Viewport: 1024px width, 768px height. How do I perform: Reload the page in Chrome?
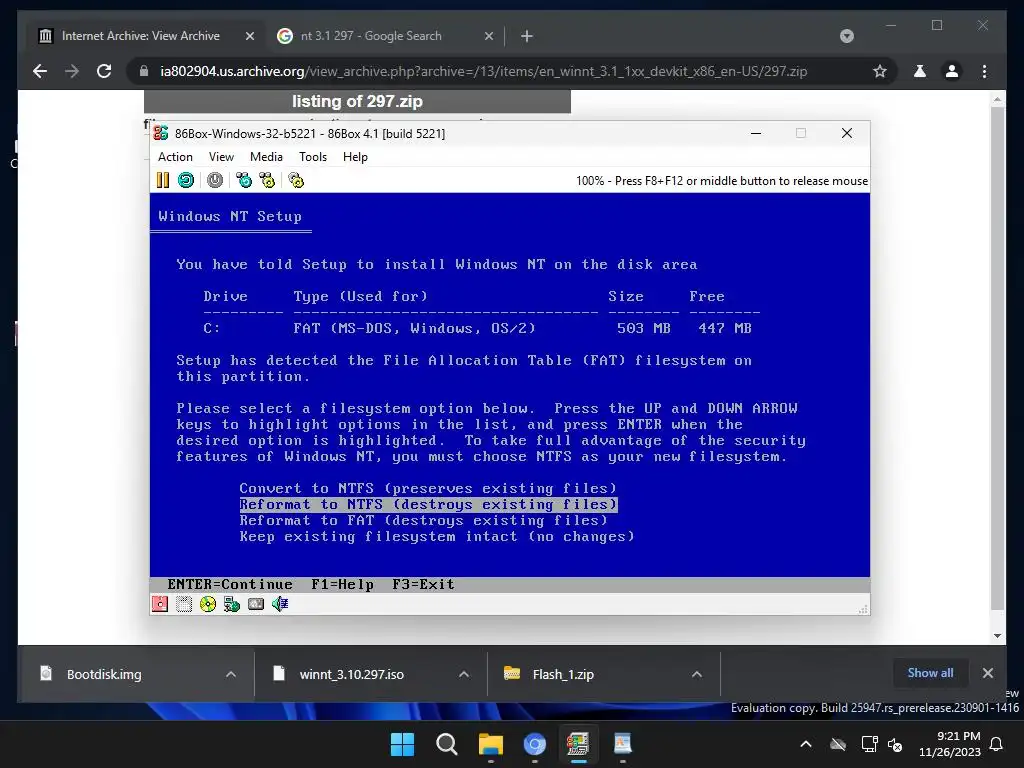pos(104,71)
